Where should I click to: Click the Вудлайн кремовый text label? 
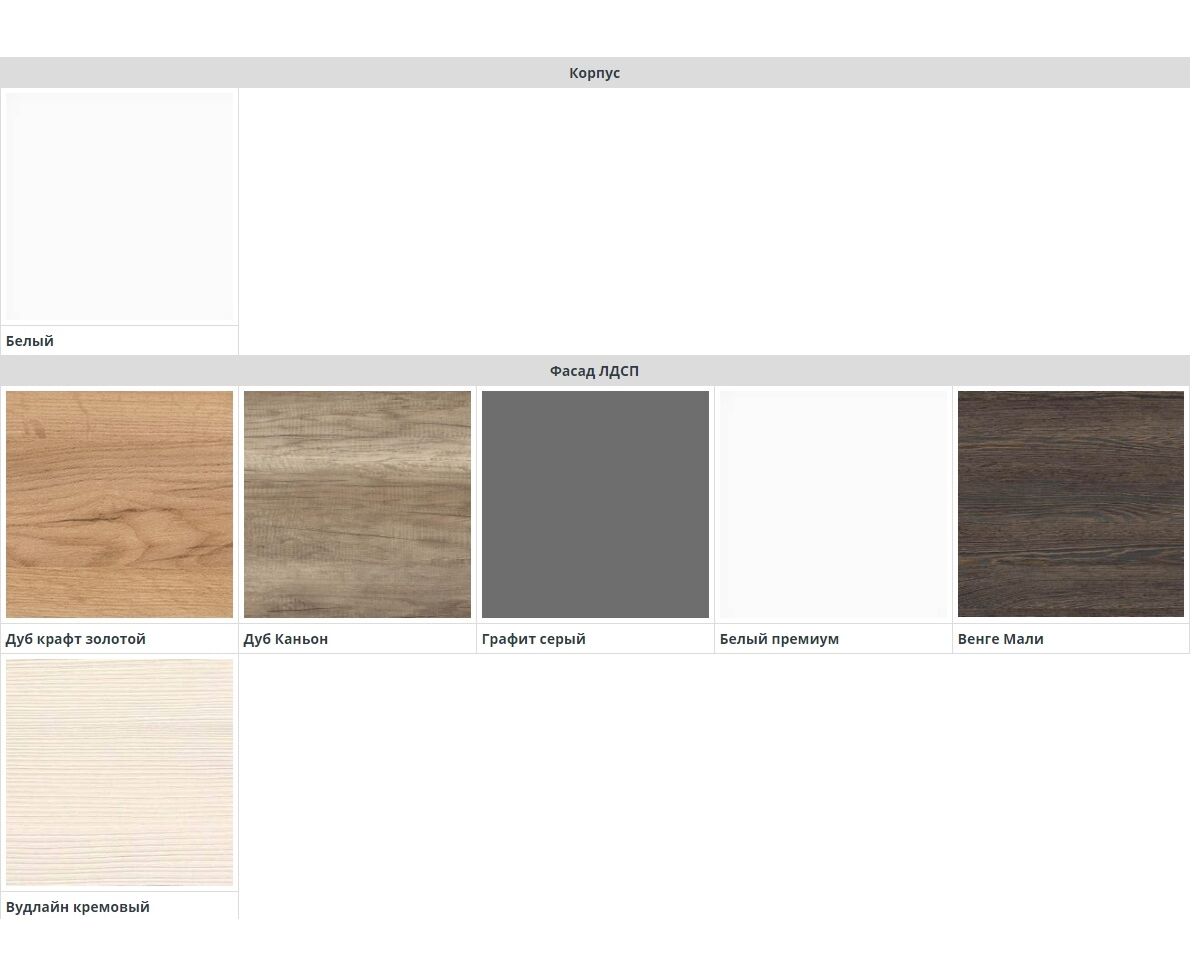pyautogui.click(x=78, y=907)
